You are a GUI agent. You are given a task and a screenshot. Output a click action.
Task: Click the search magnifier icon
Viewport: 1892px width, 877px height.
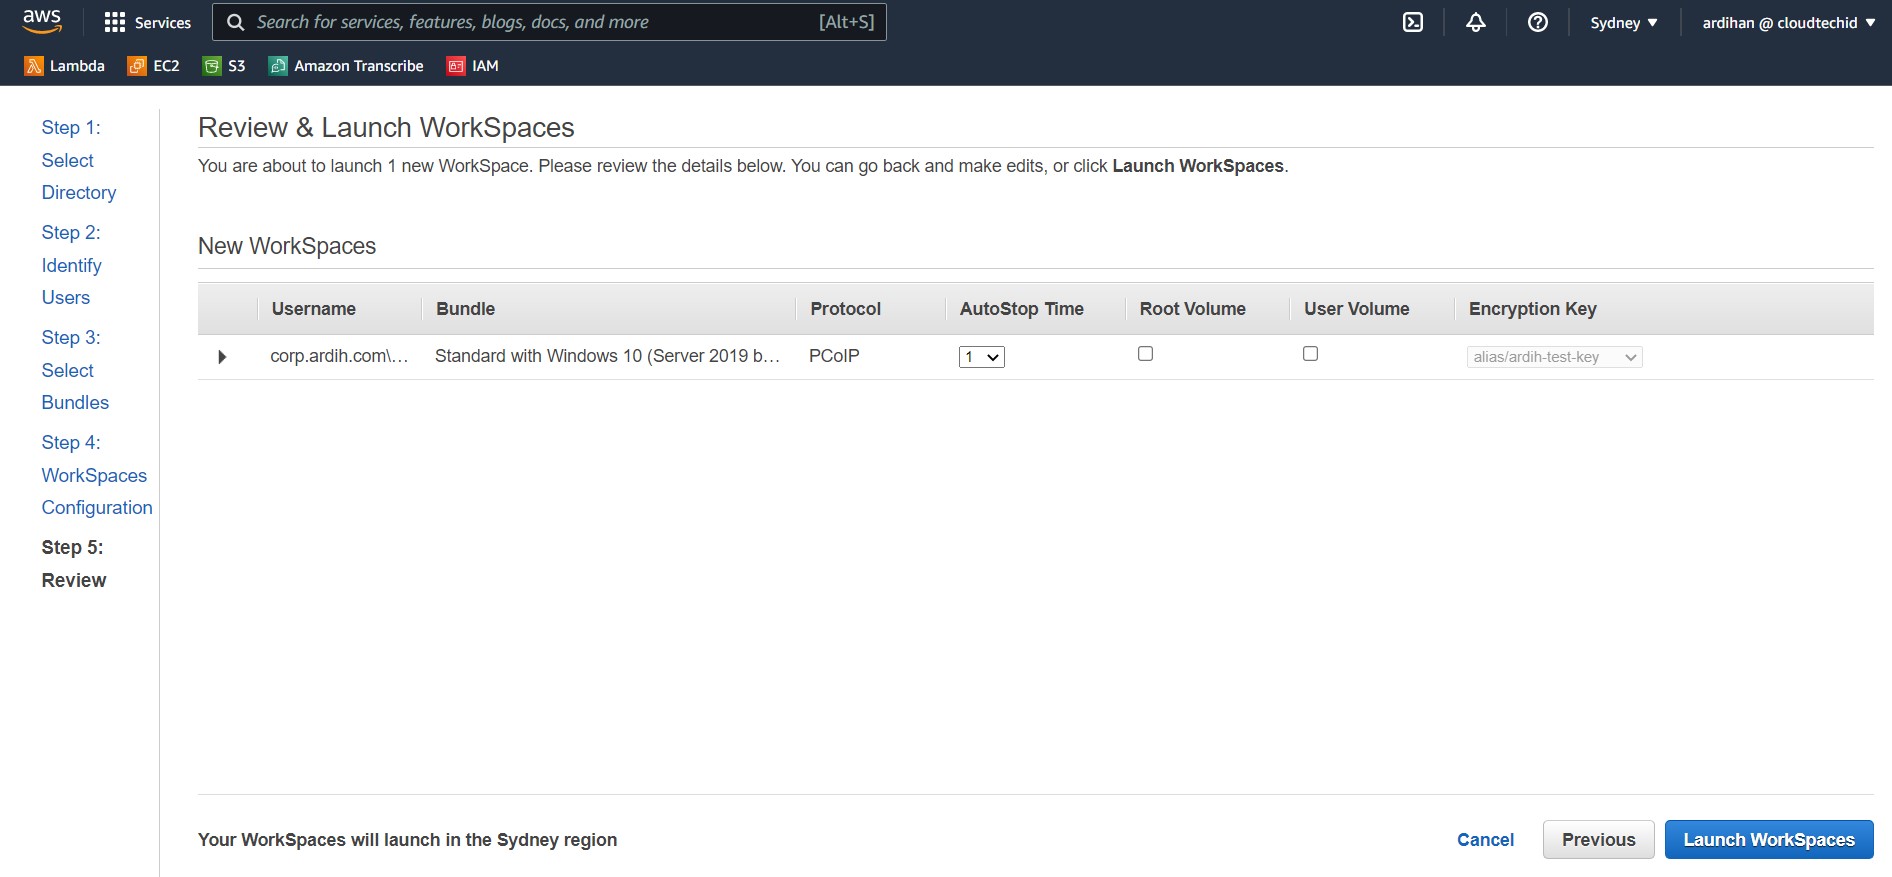(236, 22)
